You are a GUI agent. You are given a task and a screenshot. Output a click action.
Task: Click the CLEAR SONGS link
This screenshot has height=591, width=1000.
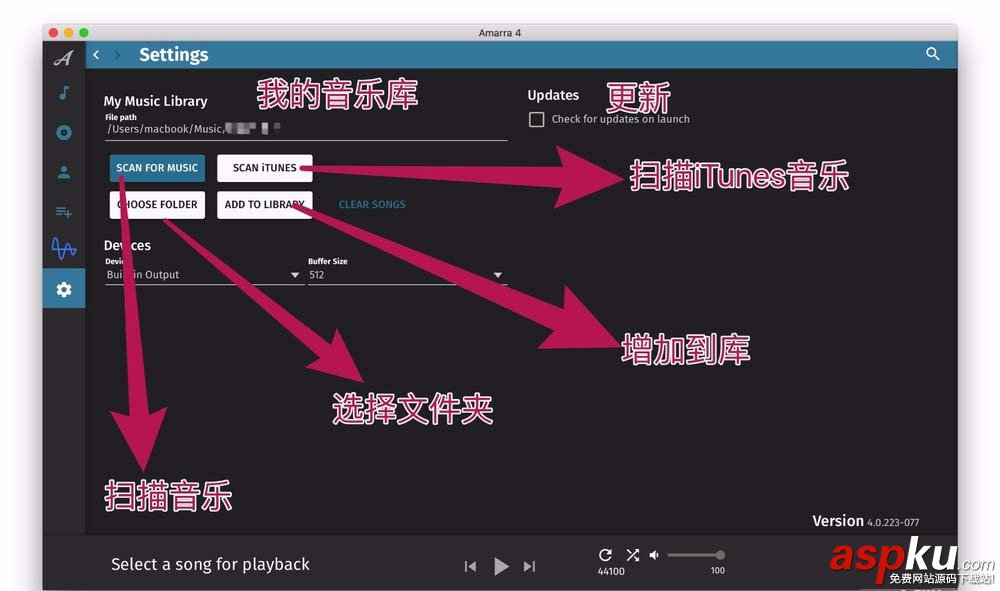click(x=372, y=204)
